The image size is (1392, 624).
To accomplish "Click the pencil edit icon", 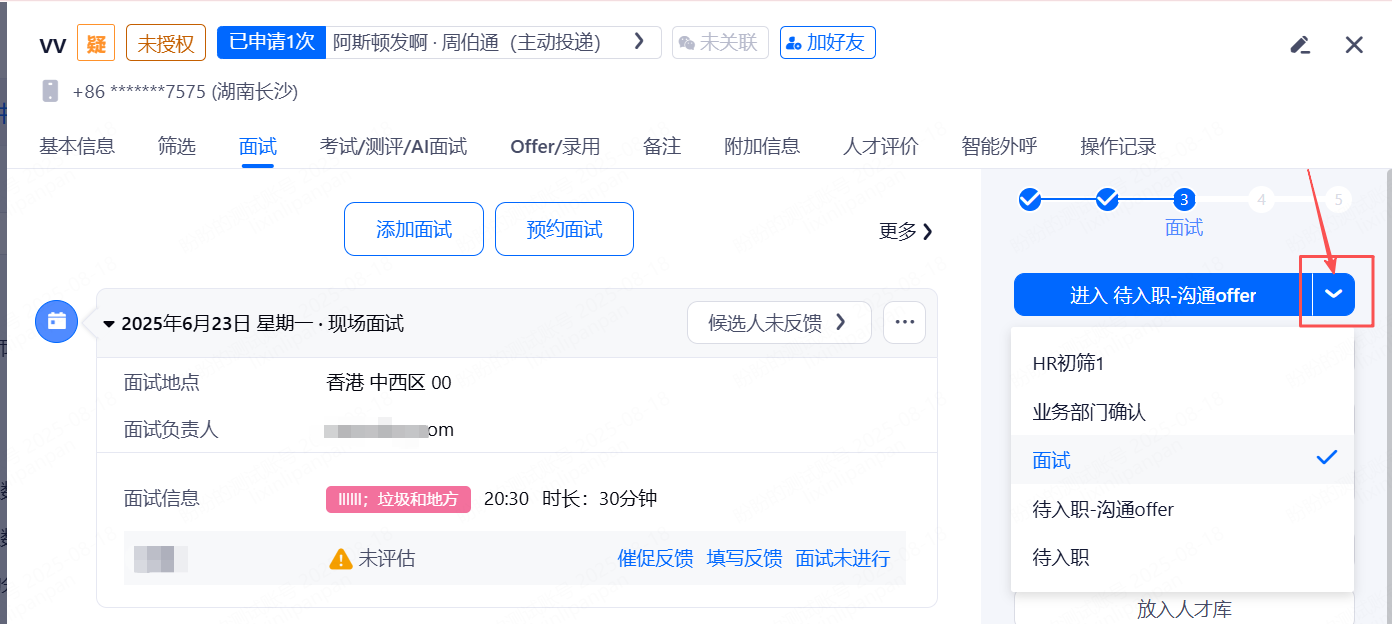I will (1300, 44).
